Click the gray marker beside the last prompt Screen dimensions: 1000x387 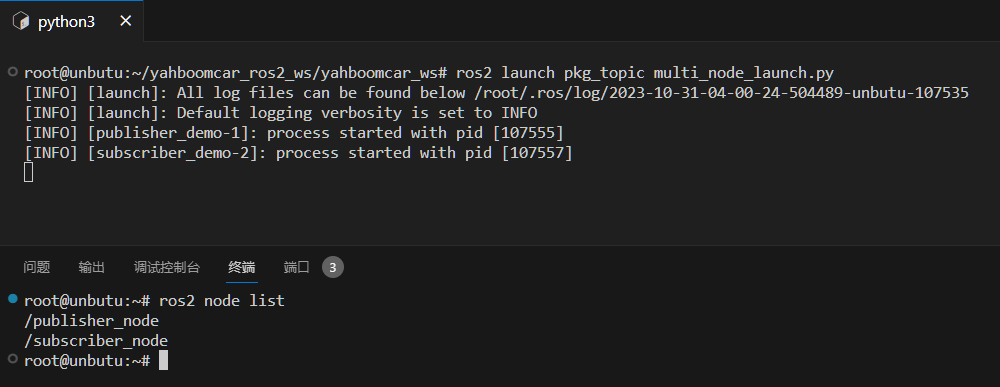click(13, 359)
